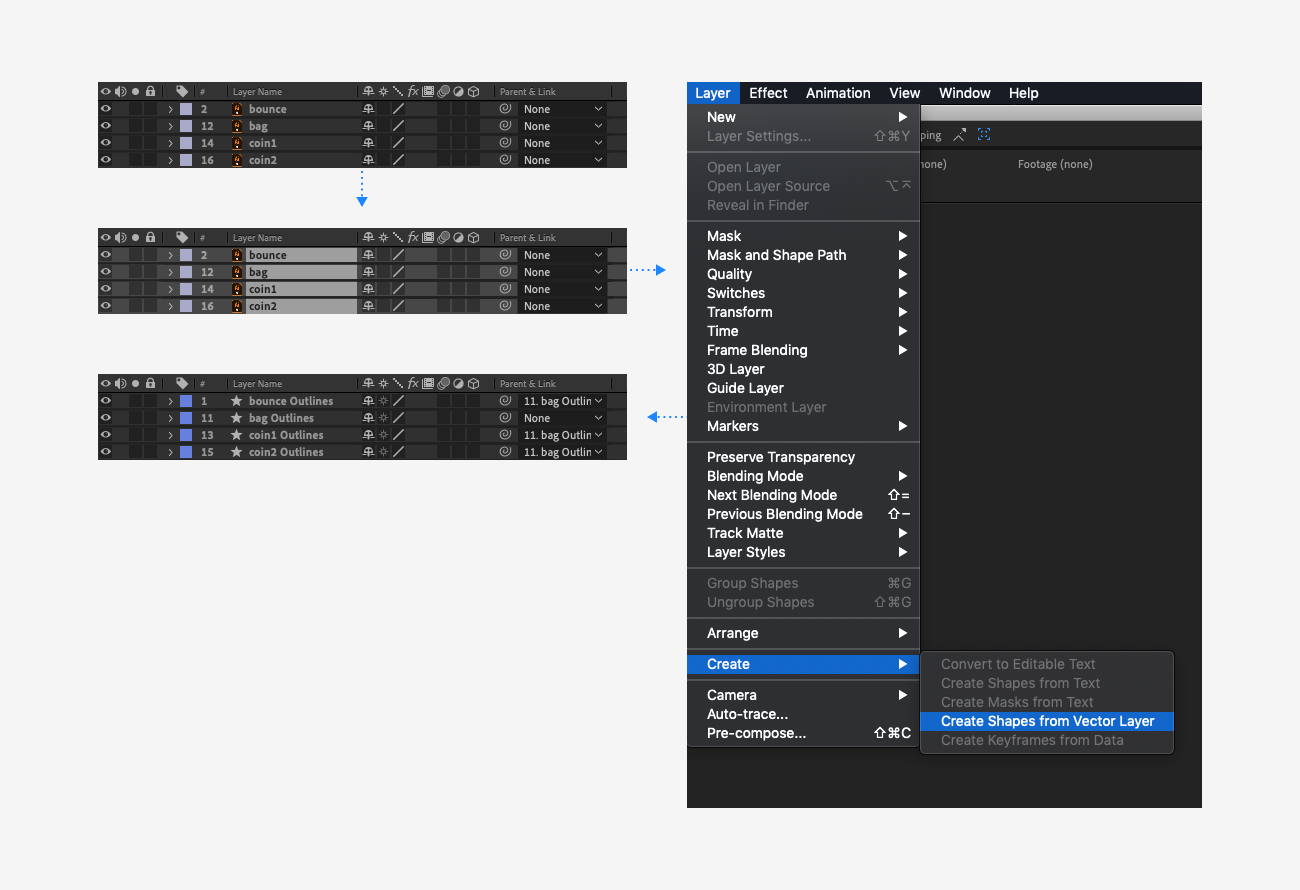1300x890 pixels.
Task: Click the parent pick whip of bag Outlines
Action: click(505, 418)
